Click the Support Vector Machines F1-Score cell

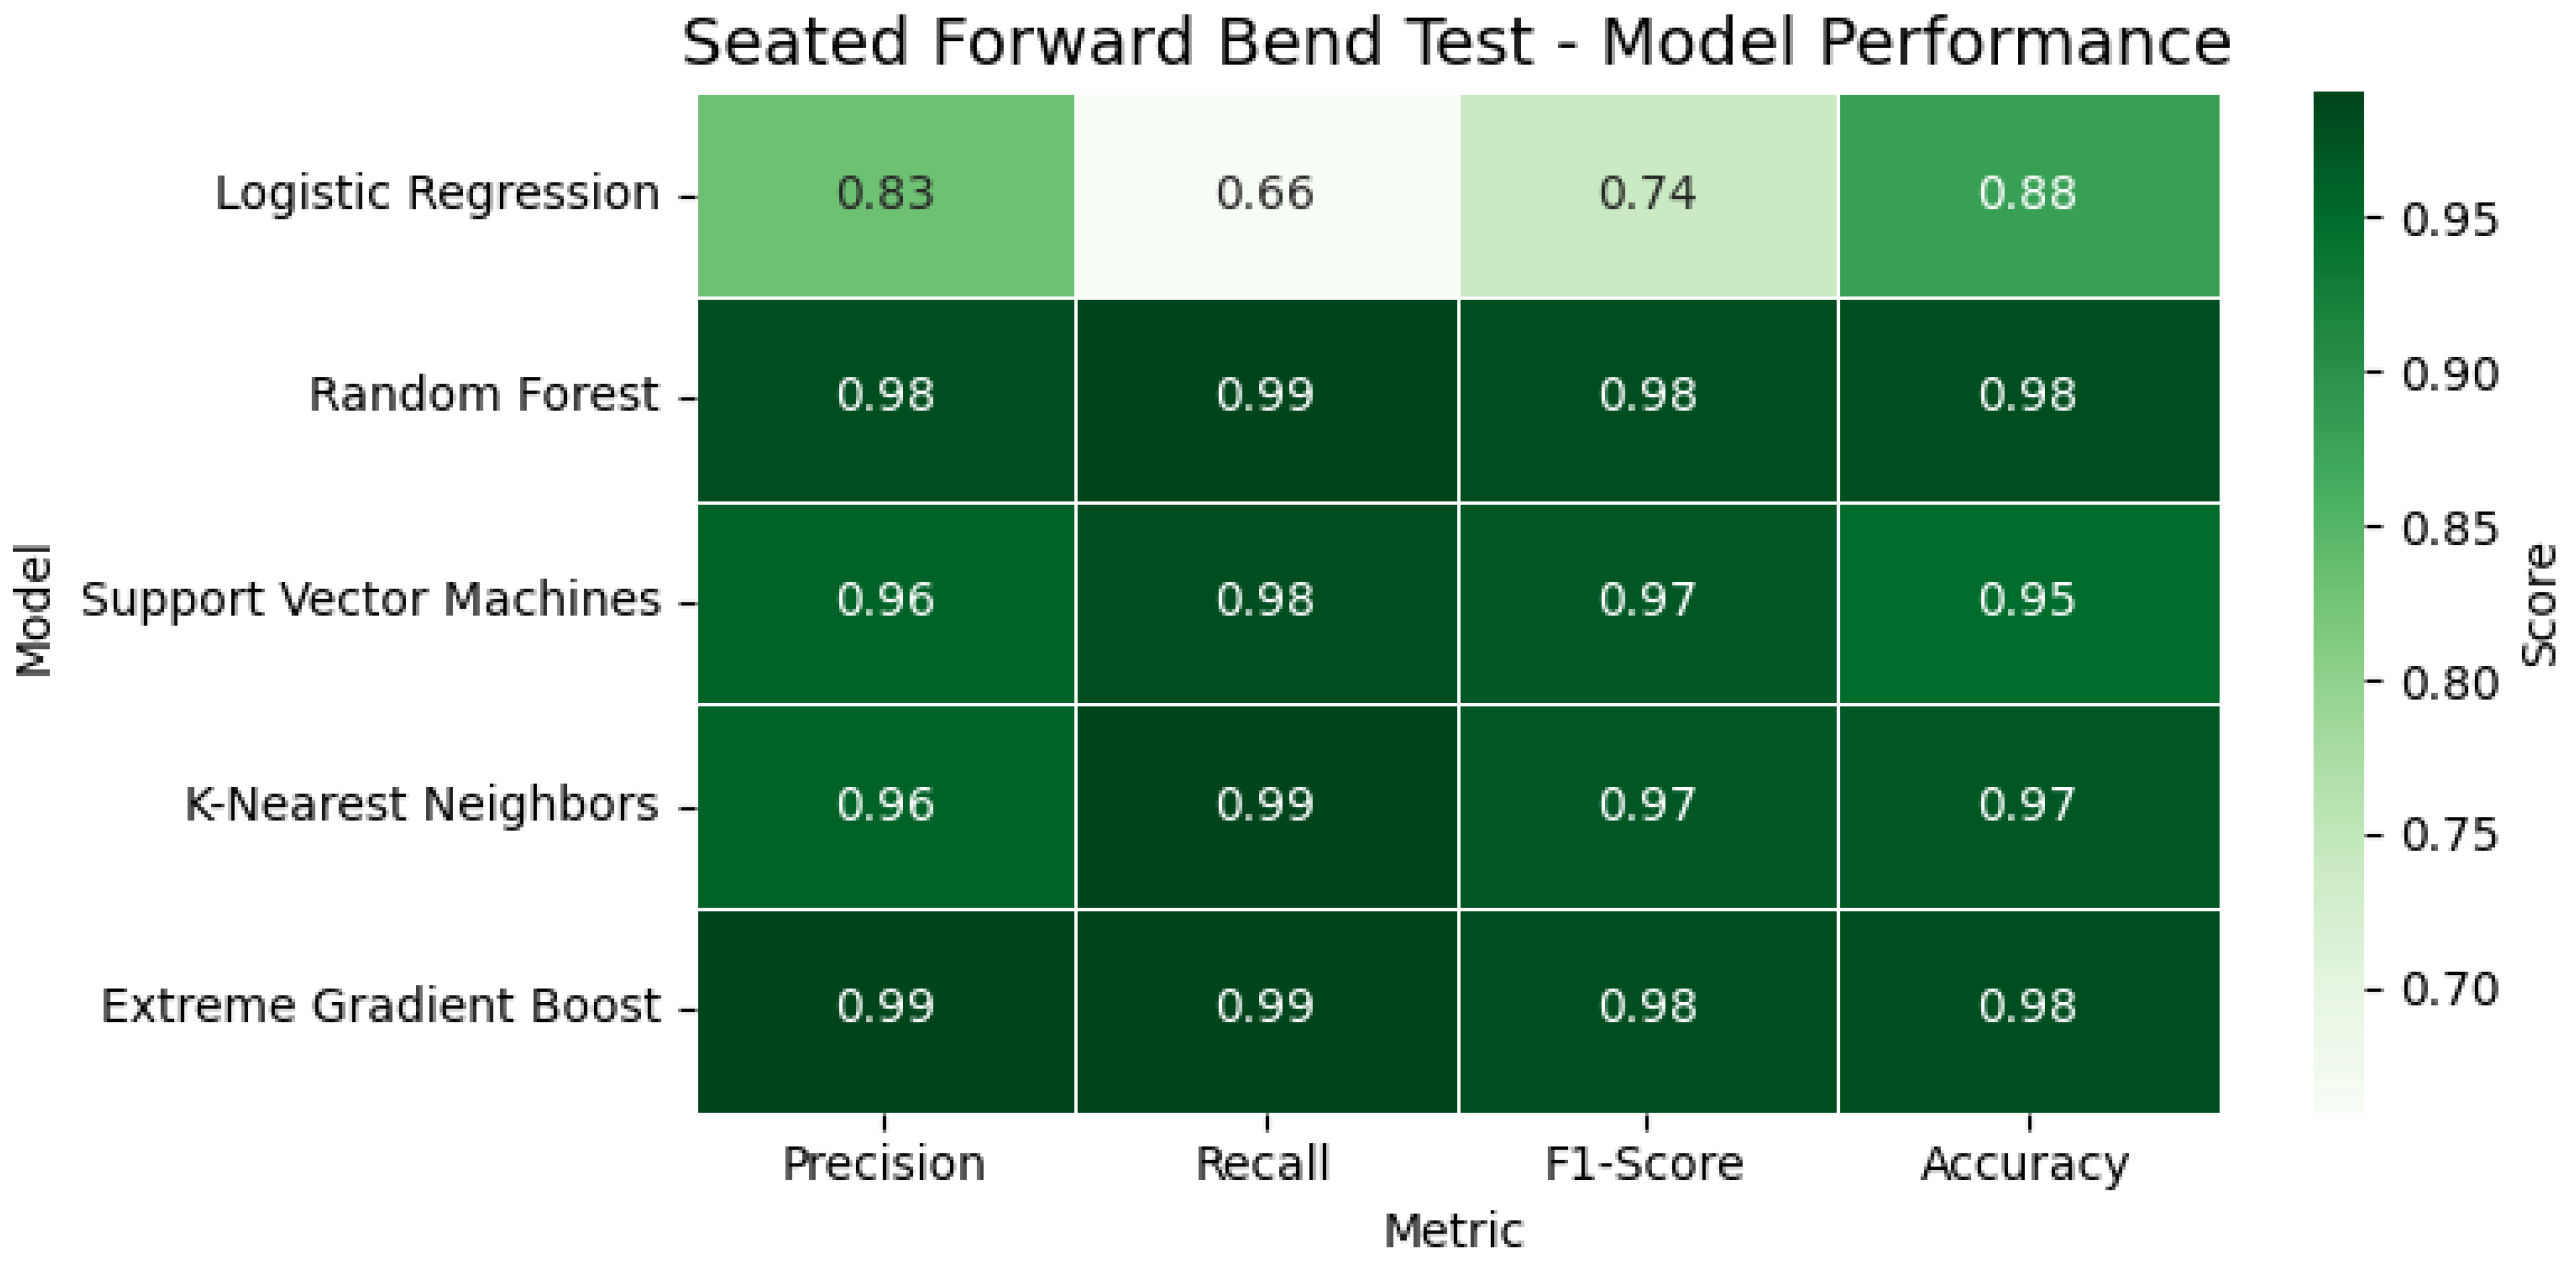coord(1647,602)
